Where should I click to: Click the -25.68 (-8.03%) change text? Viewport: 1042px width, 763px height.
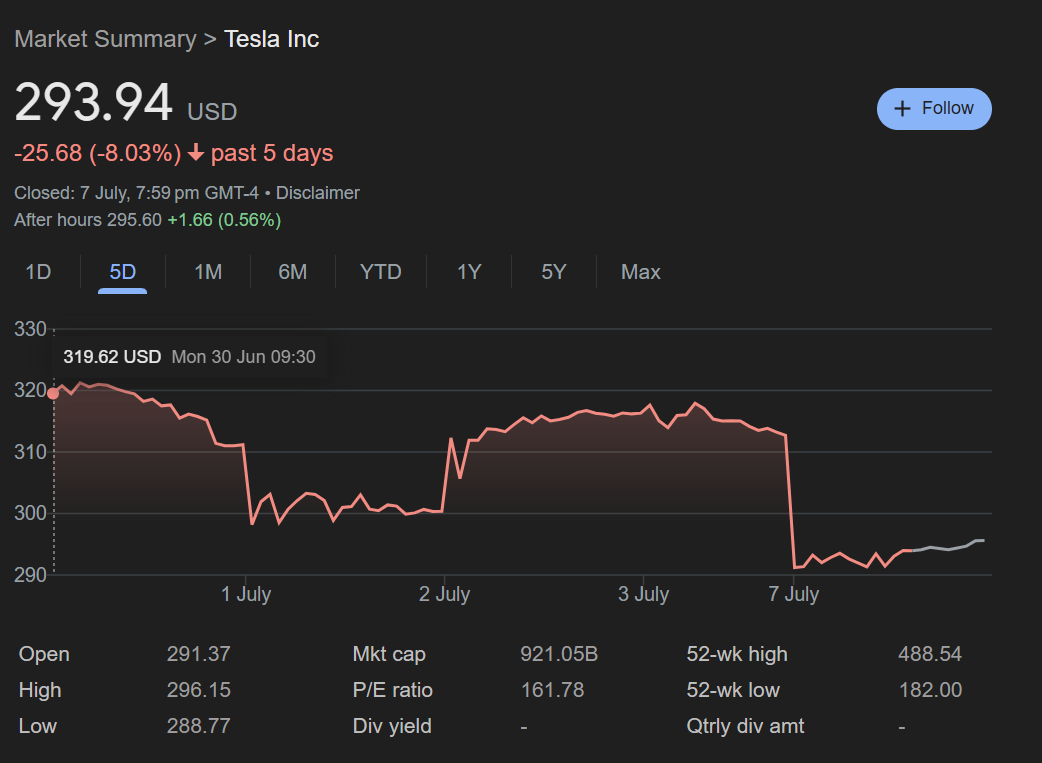pyautogui.click(x=98, y=153)
